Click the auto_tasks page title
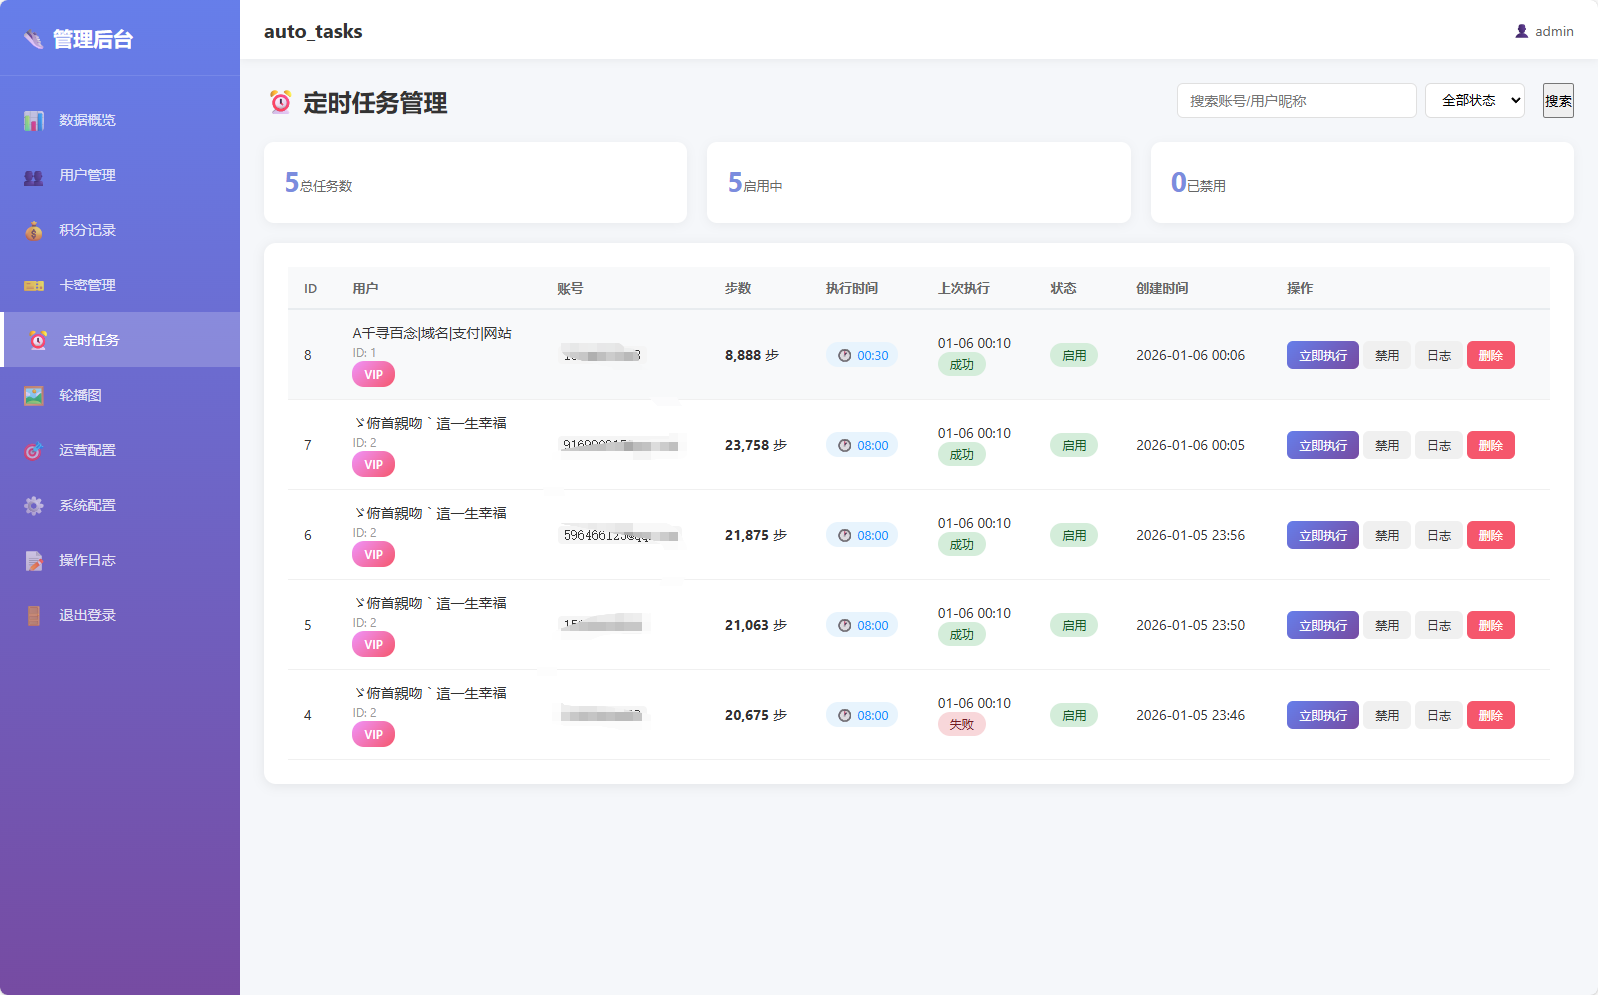The image size is (1598, 995). pyautogui.click(x=313, y=31)
